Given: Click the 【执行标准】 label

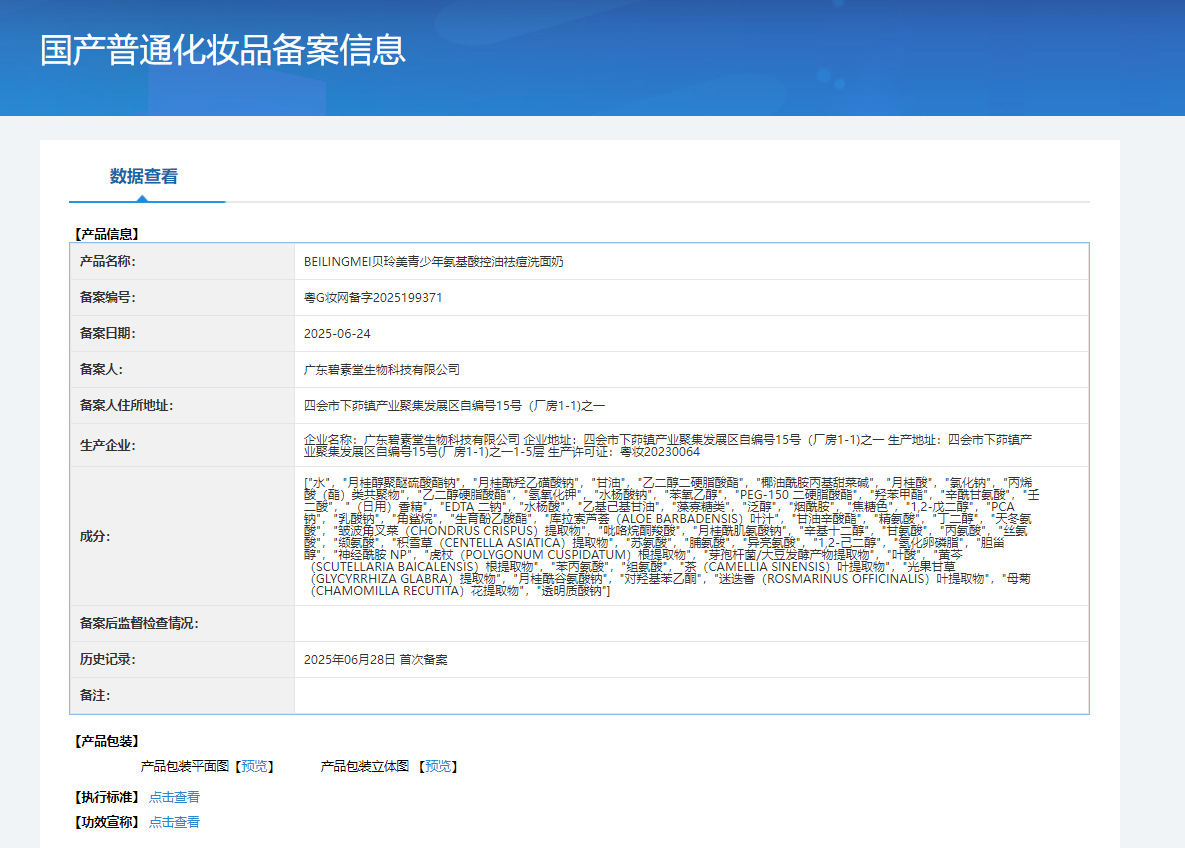Looking at the screenshot, I should (107, 797).
